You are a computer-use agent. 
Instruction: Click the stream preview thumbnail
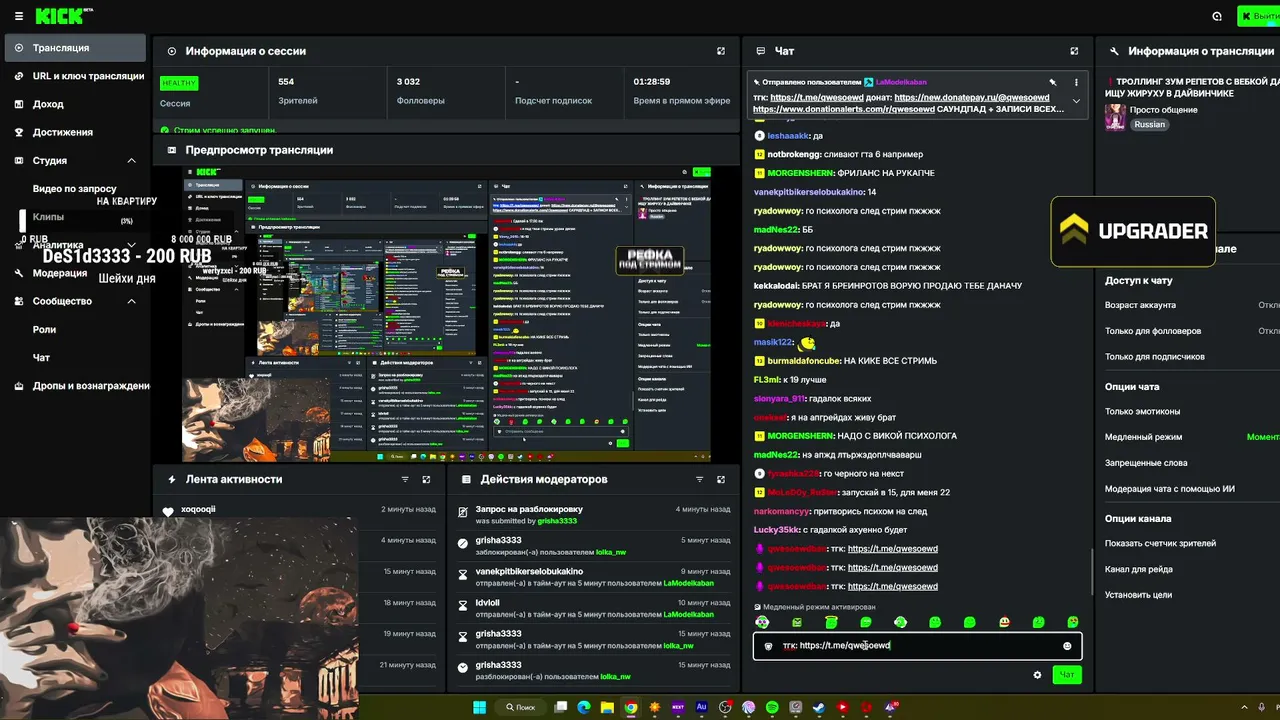point(447,314)
